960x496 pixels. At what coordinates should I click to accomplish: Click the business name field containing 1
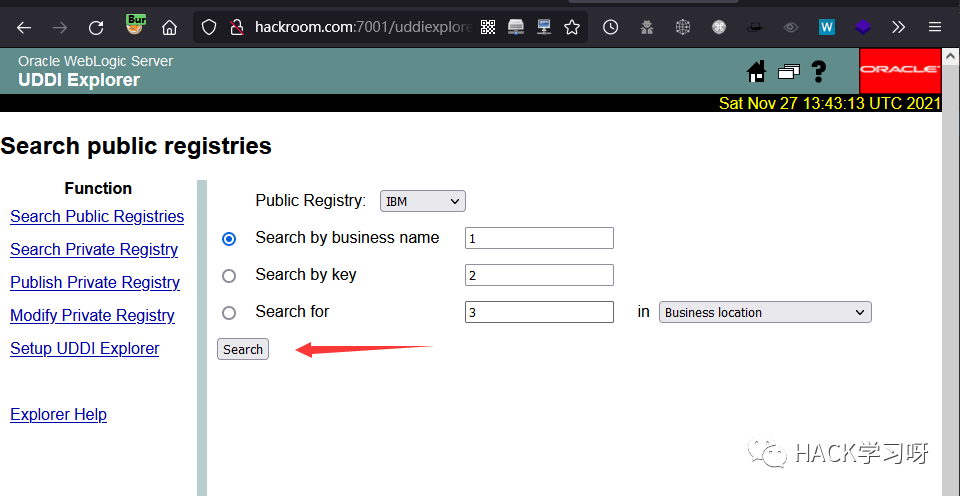[x=539, y=238]
